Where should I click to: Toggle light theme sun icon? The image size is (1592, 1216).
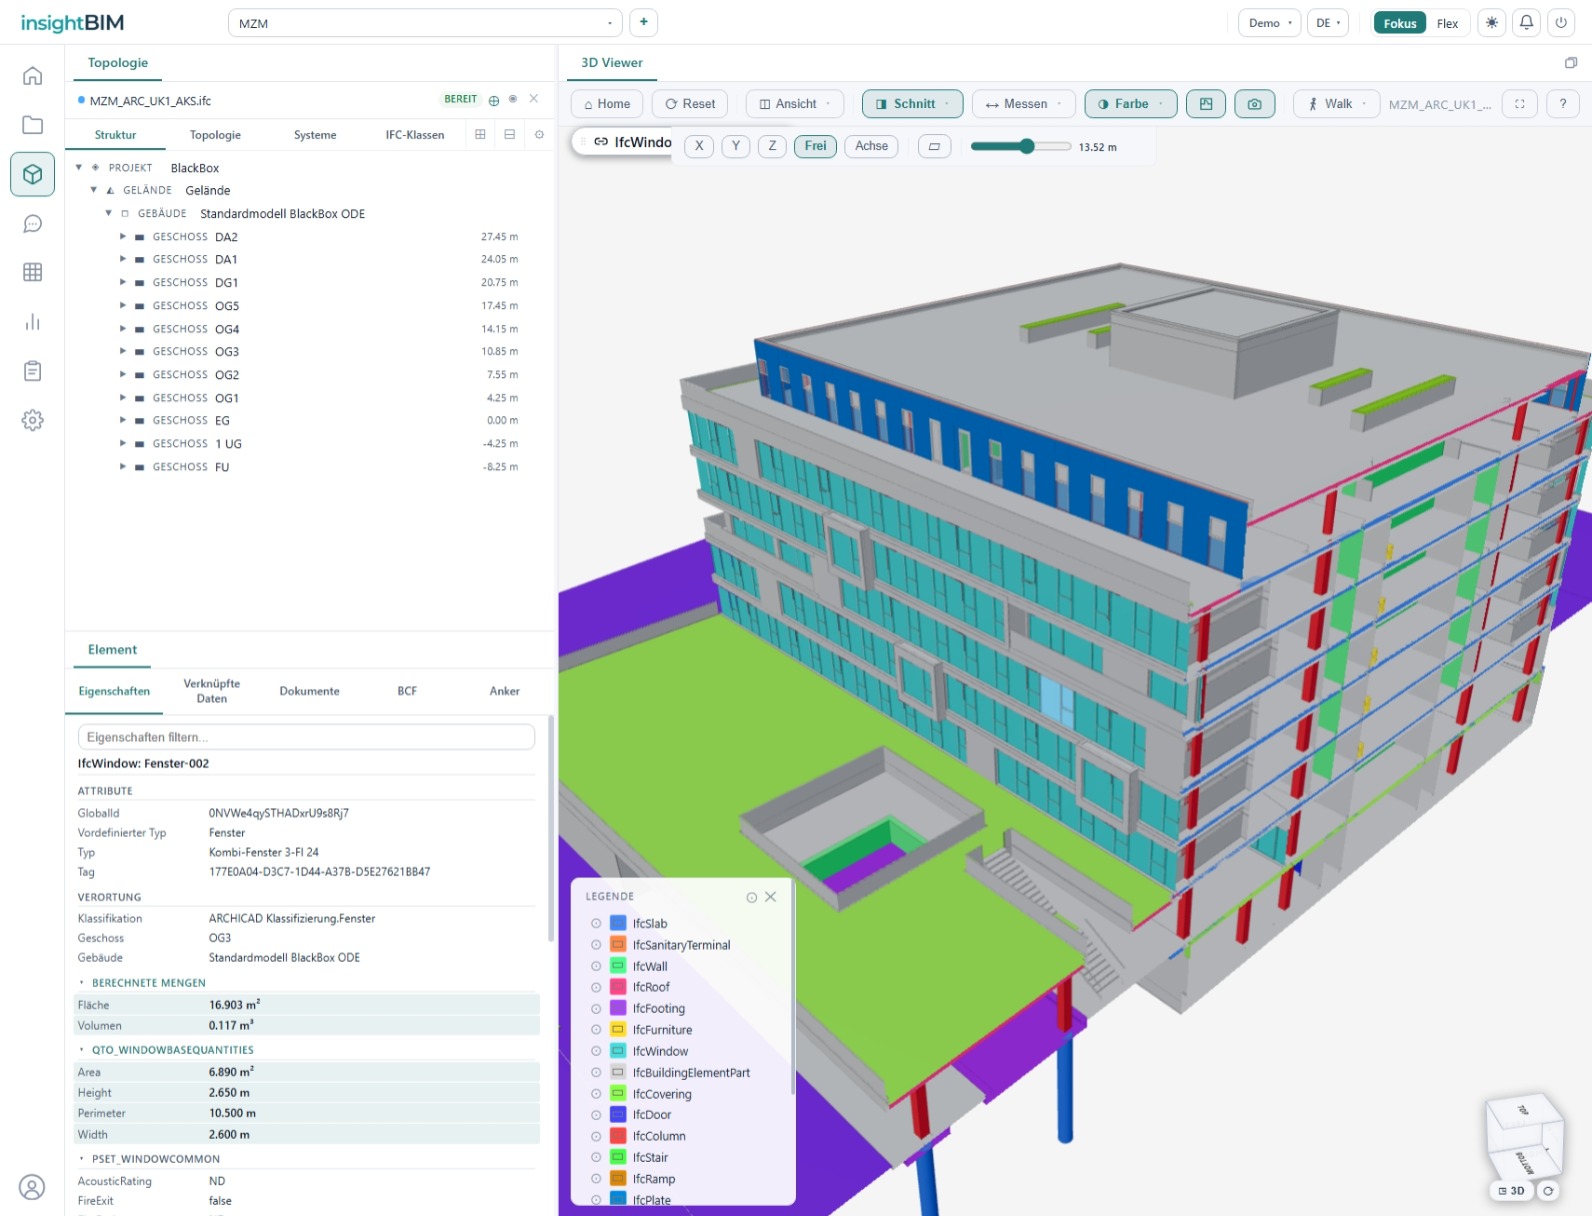(x=1492, y=22)
